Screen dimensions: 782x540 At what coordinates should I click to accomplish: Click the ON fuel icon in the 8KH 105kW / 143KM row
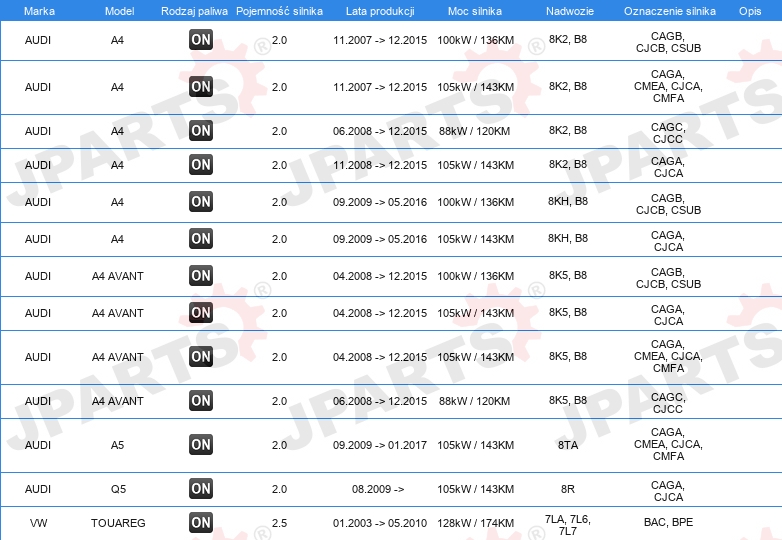pyautogui.click(x=201, y=238)
